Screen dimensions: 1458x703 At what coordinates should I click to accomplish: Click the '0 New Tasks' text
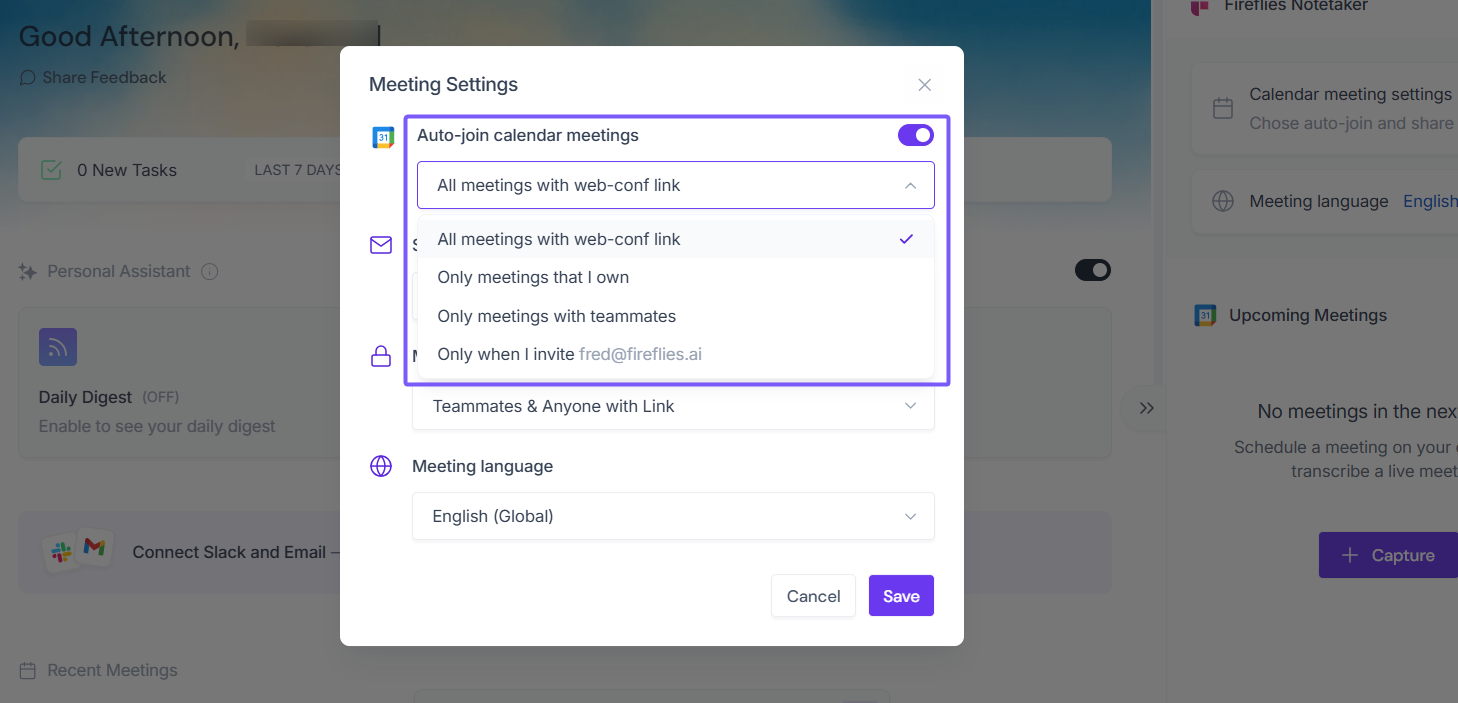(x=127, y=170)
